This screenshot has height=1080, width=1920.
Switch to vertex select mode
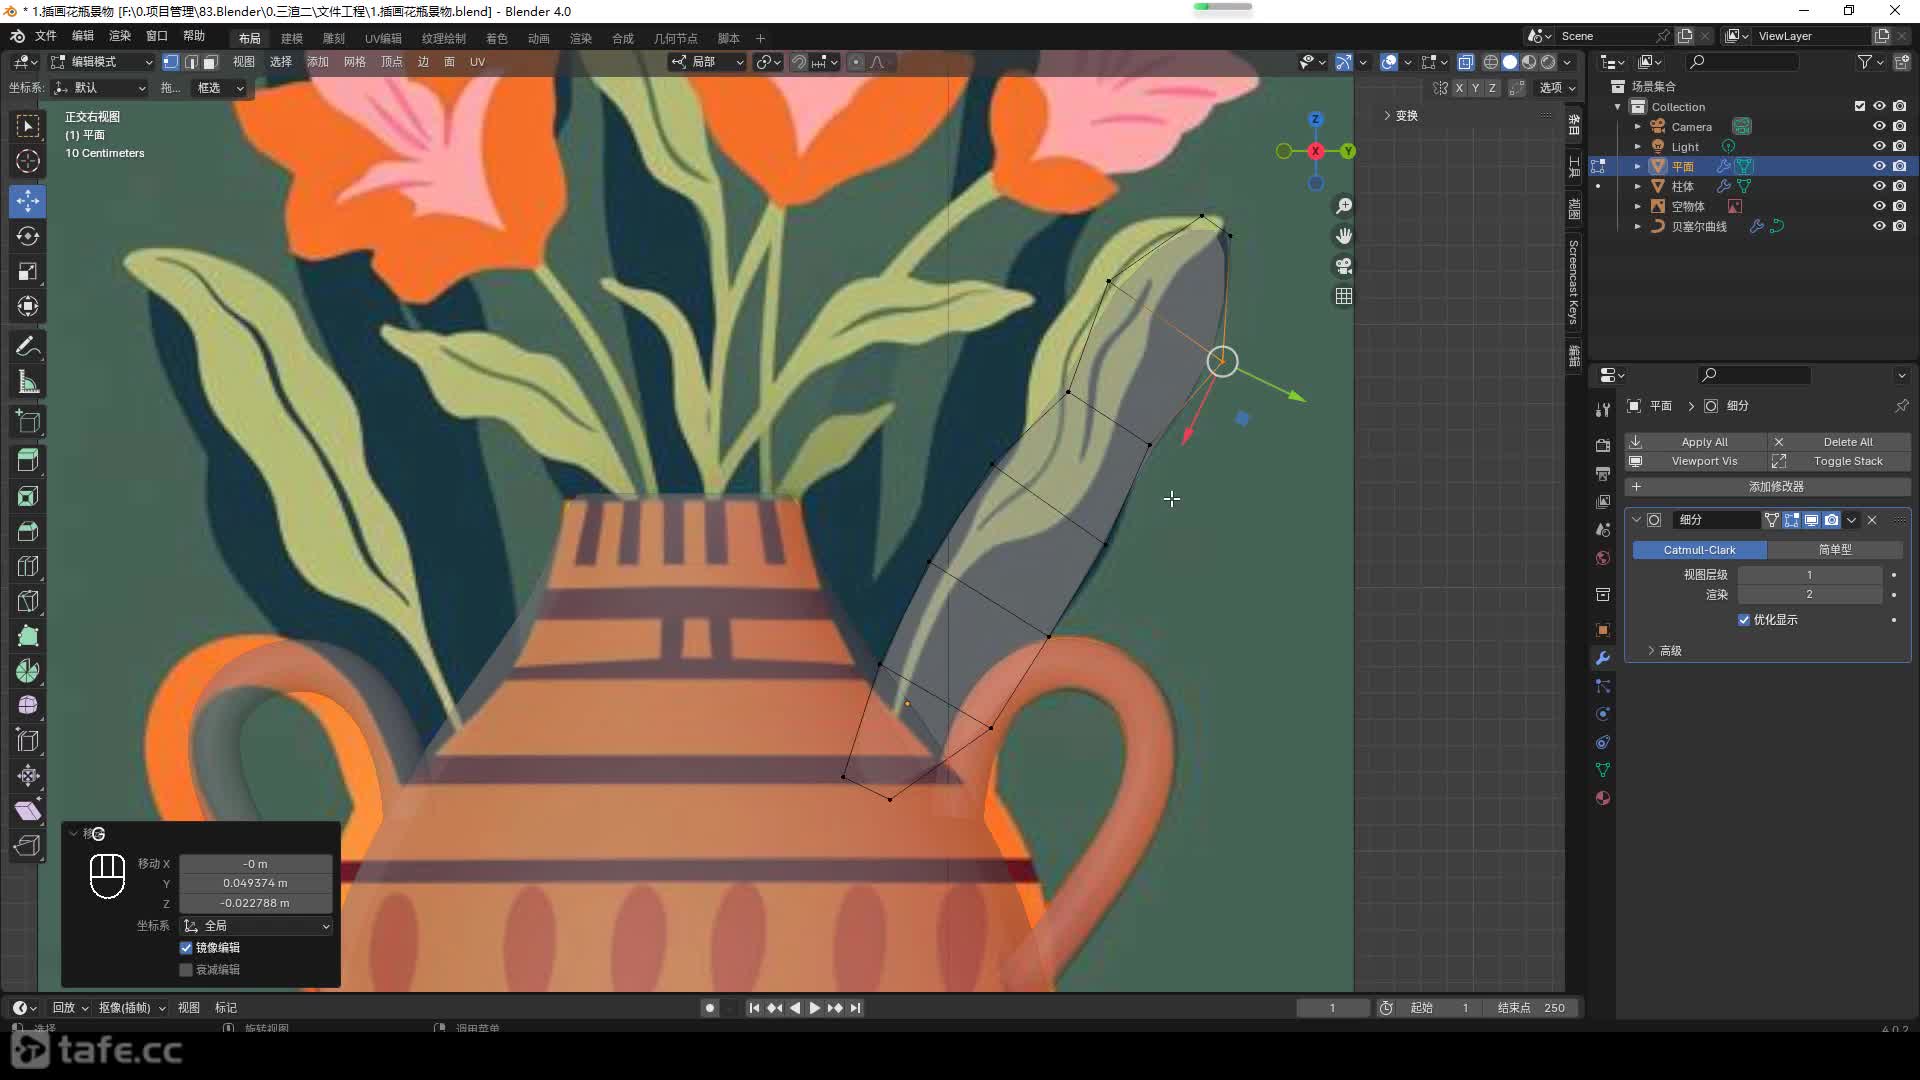171,62
